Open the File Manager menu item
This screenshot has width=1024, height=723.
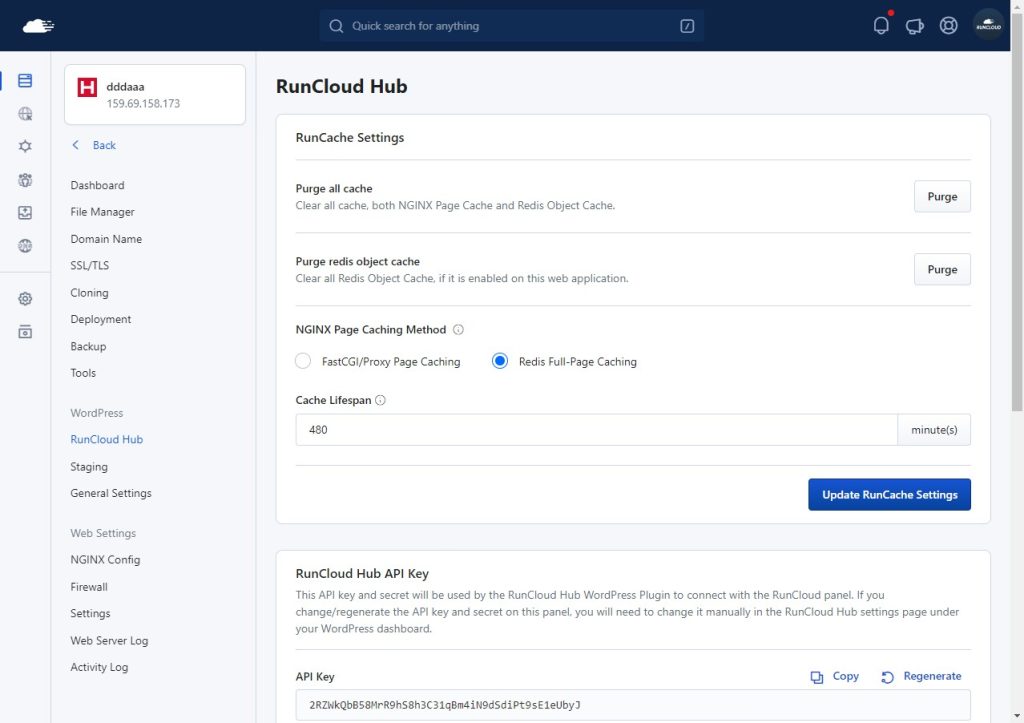[x=103, y=212]
